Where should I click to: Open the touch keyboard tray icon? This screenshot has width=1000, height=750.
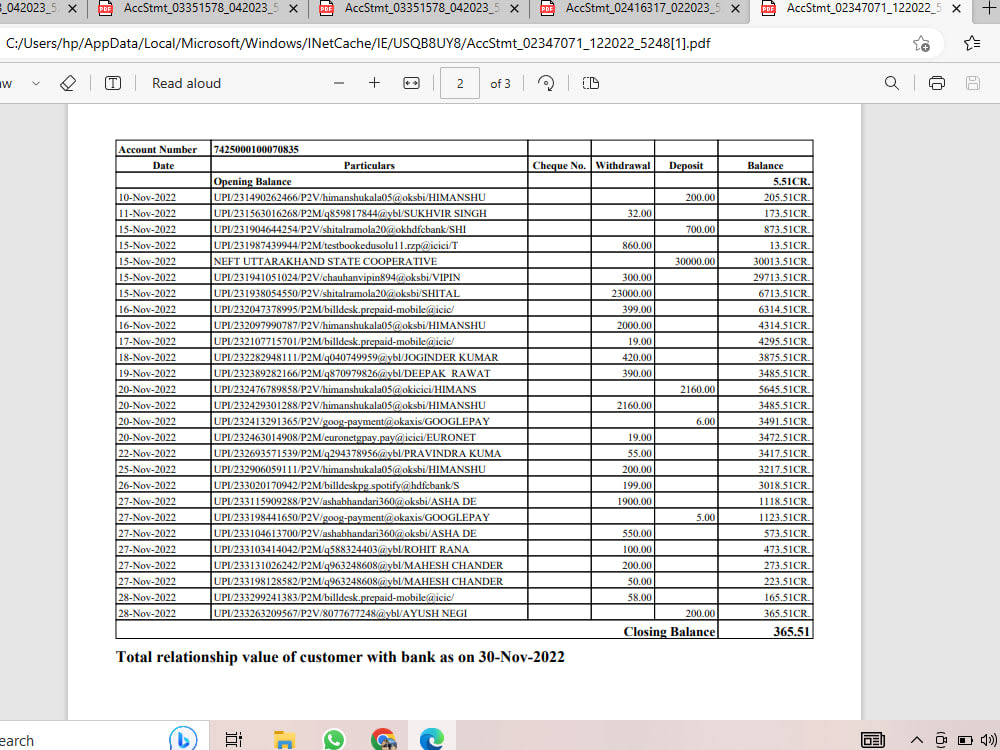(872, 740)
